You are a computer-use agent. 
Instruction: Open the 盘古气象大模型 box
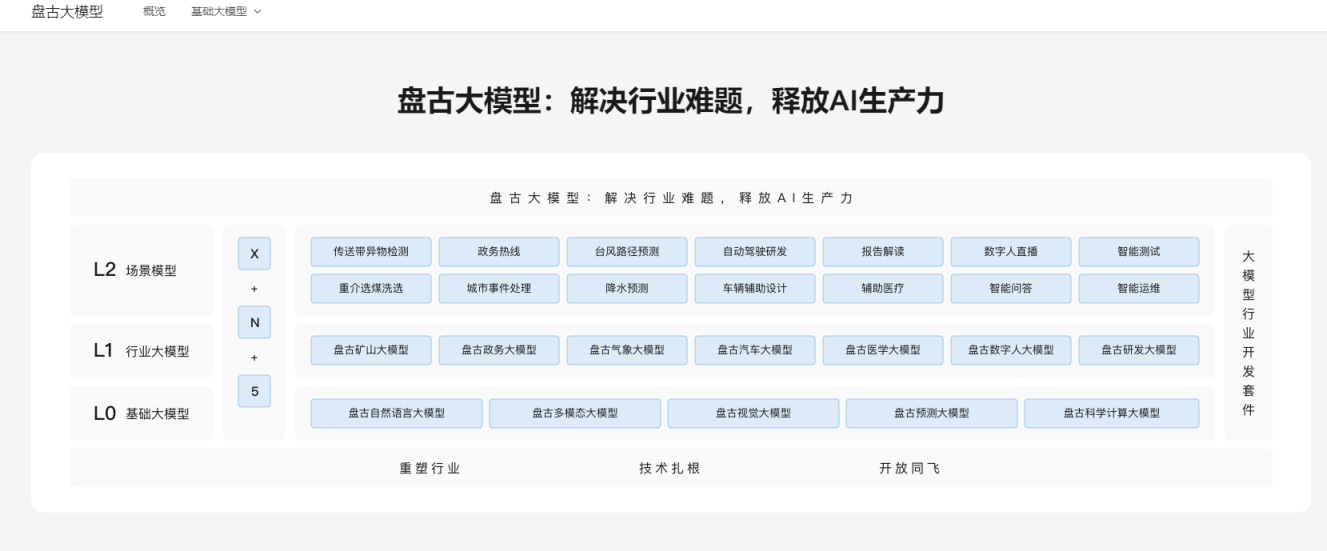click(627, 350)
